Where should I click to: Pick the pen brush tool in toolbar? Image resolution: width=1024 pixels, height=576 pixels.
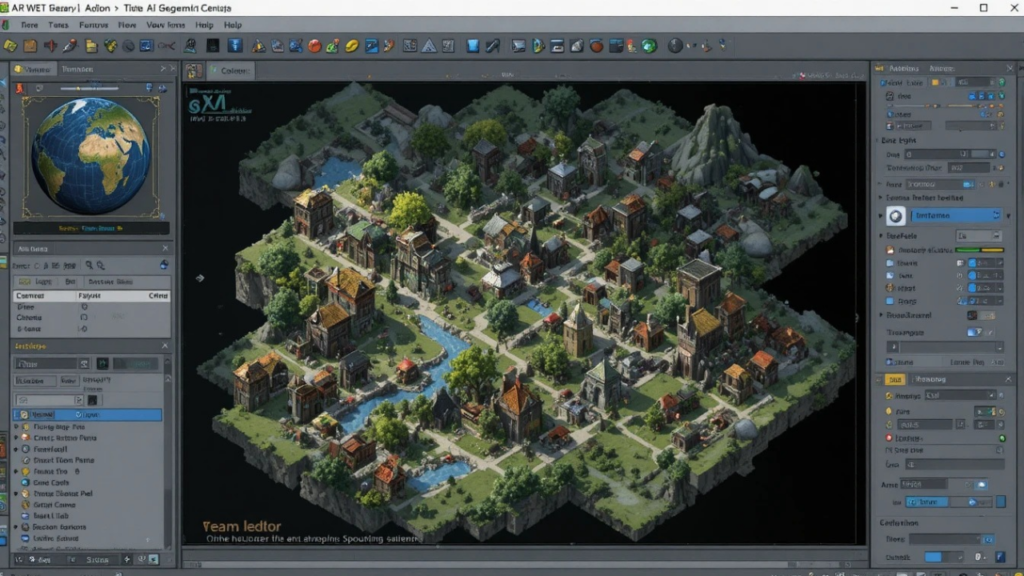coord(70,46)
